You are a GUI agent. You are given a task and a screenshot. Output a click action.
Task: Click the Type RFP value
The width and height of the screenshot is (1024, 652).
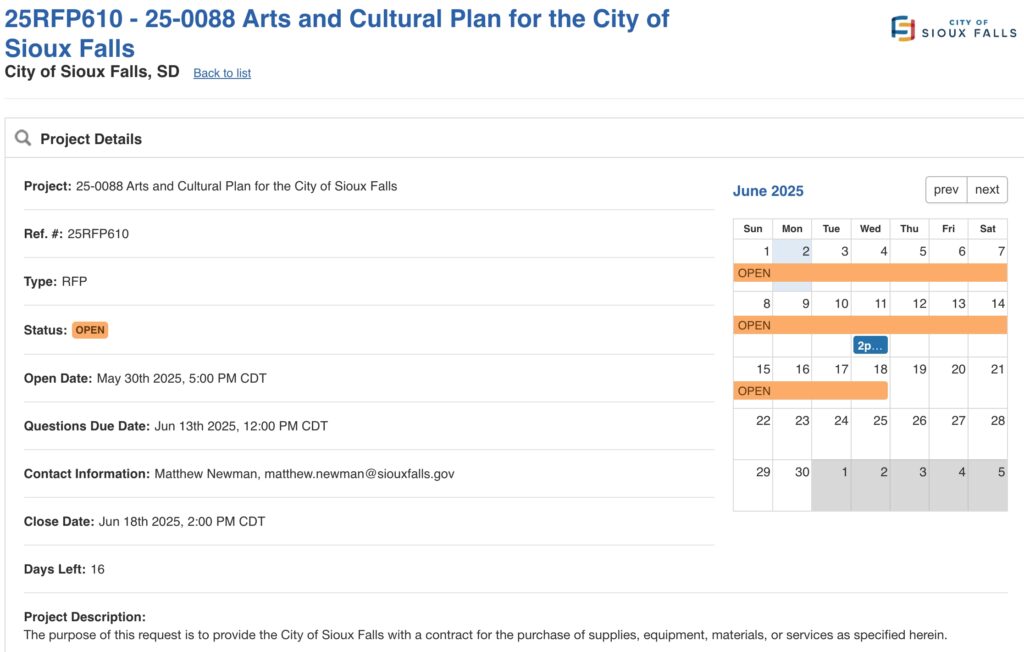click(74, 282)
